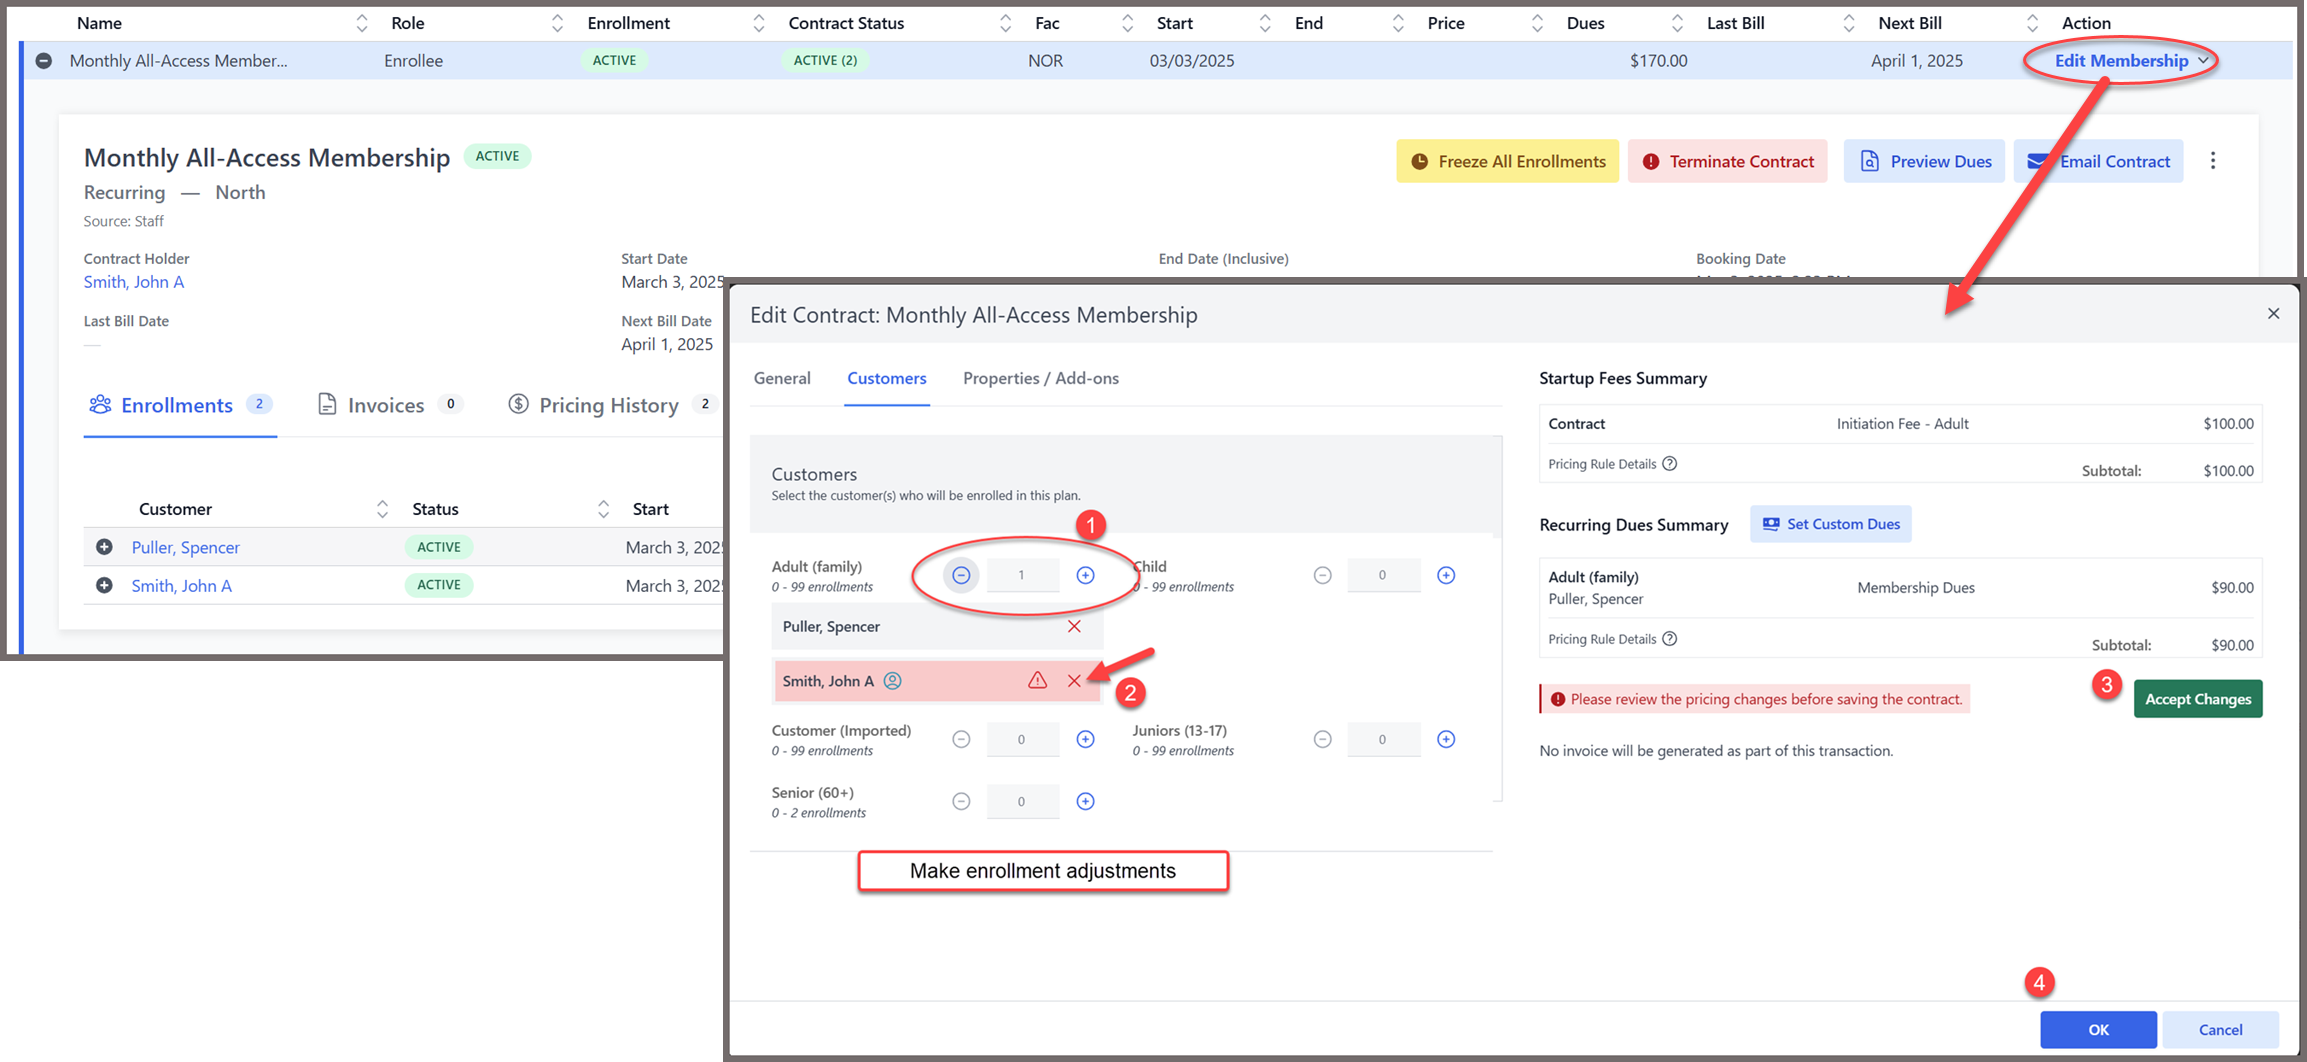Switch to the Pricing History tab

(612, 405)
